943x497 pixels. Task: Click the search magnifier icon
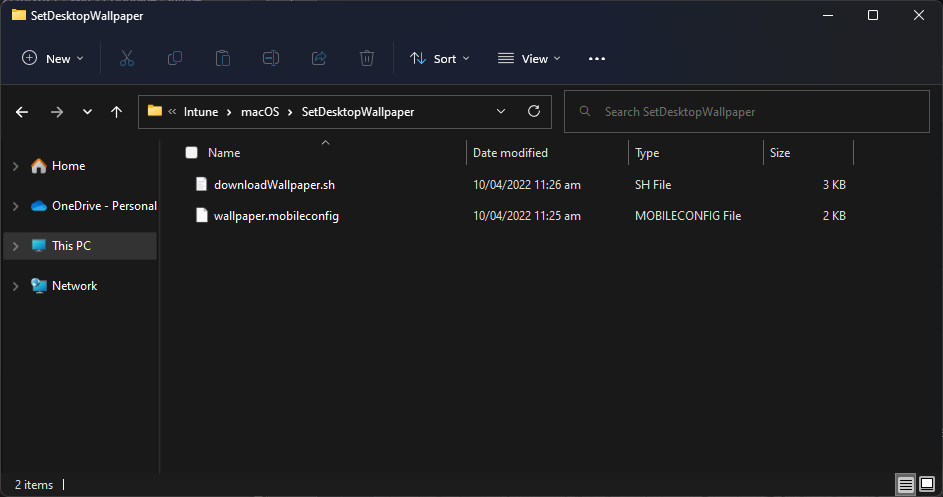click(585, 111)
